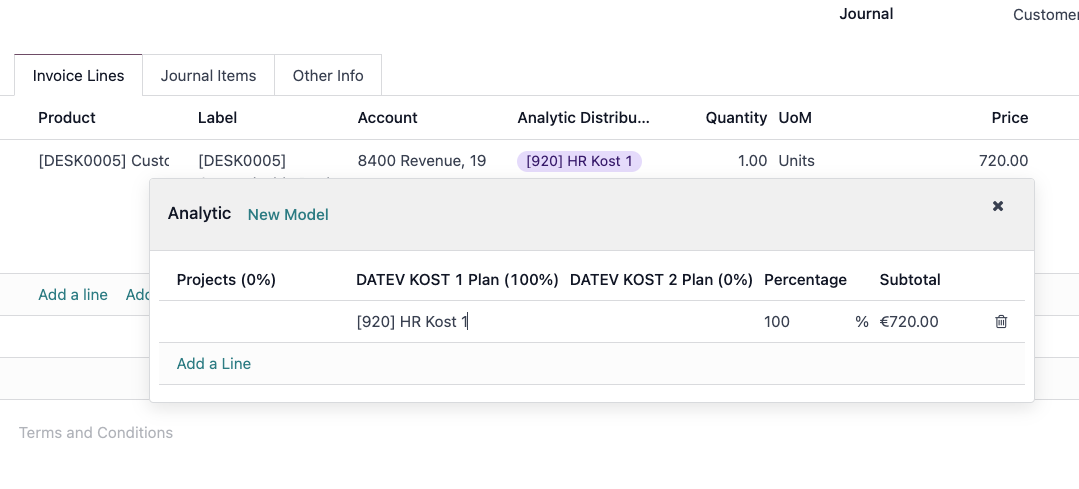
Task: Delete the analytic line with trash icon
Action: [x=1001, y=321]
